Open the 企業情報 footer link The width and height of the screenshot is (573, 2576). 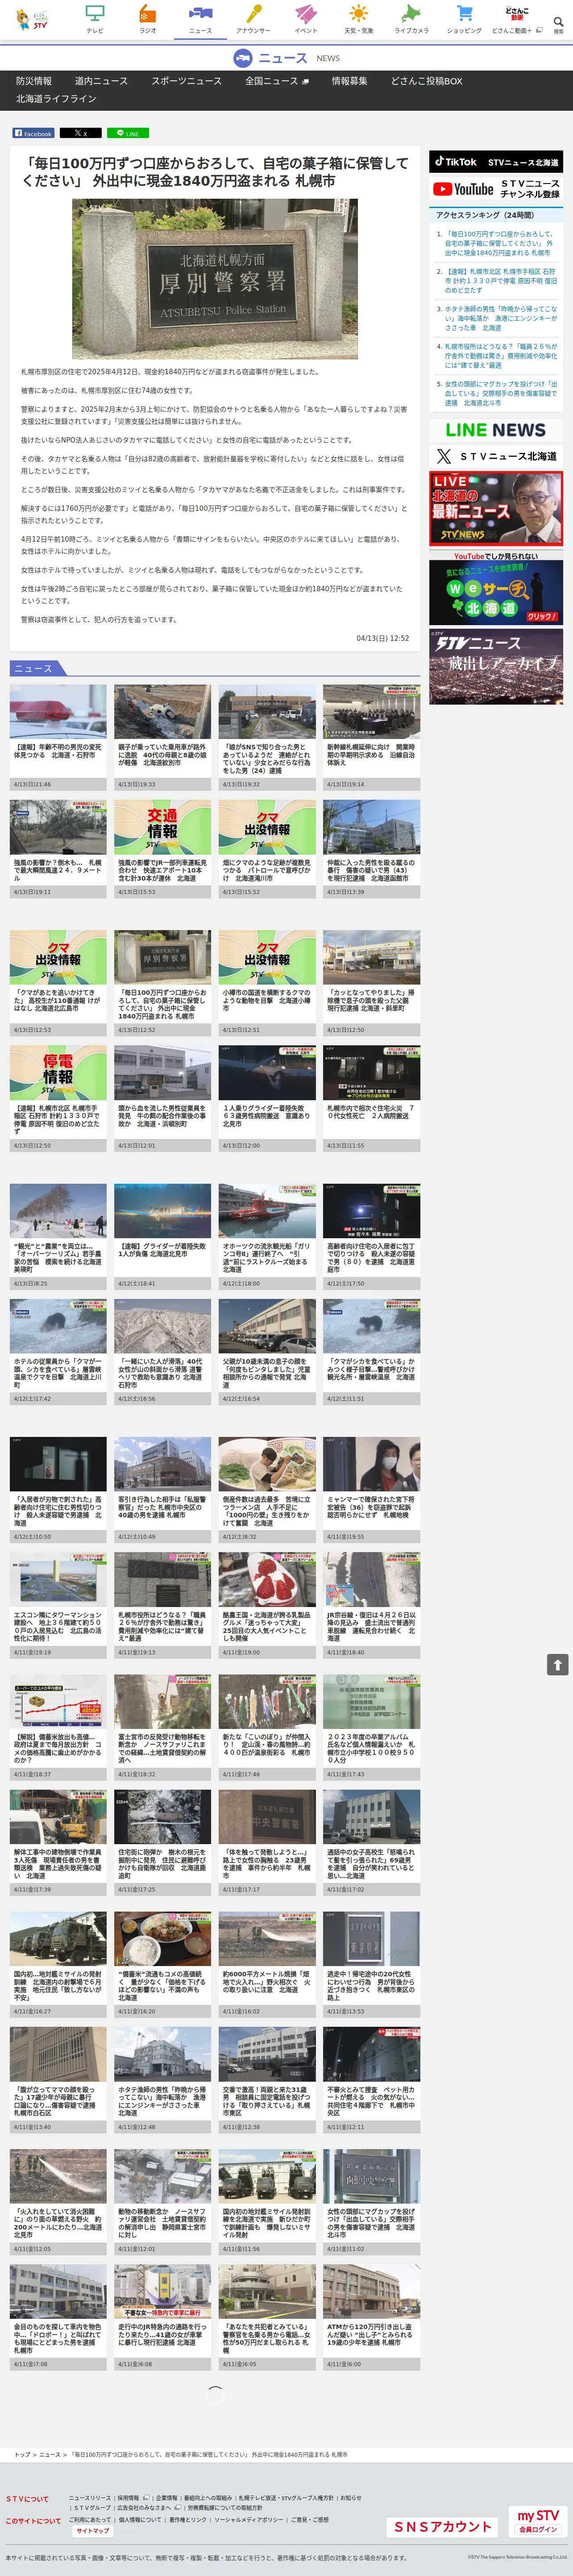click(x=166, y=2498)
